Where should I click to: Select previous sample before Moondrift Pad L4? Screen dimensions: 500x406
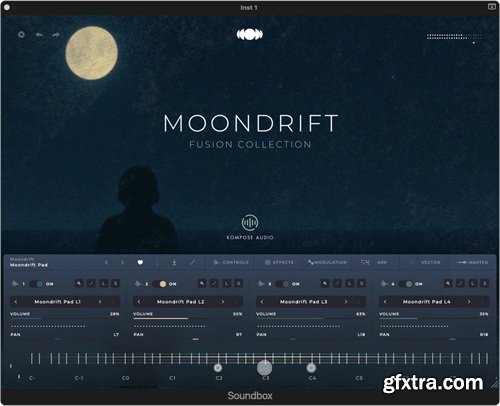tap(385, 302)
